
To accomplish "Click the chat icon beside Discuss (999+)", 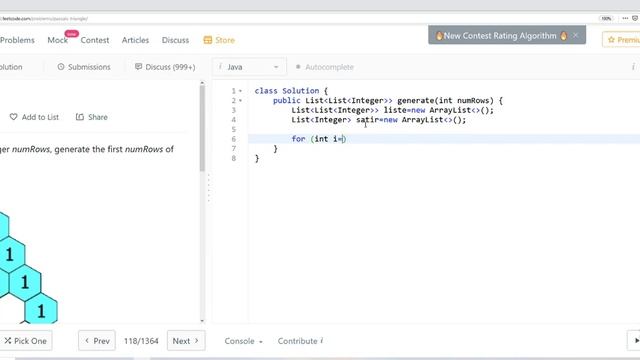I will pyautogui.click(x=138, y=67).
